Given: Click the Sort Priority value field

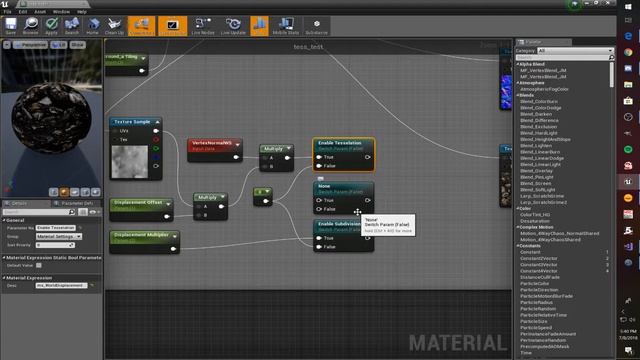Looking at the screenshot, I should (x=55, y=245).
